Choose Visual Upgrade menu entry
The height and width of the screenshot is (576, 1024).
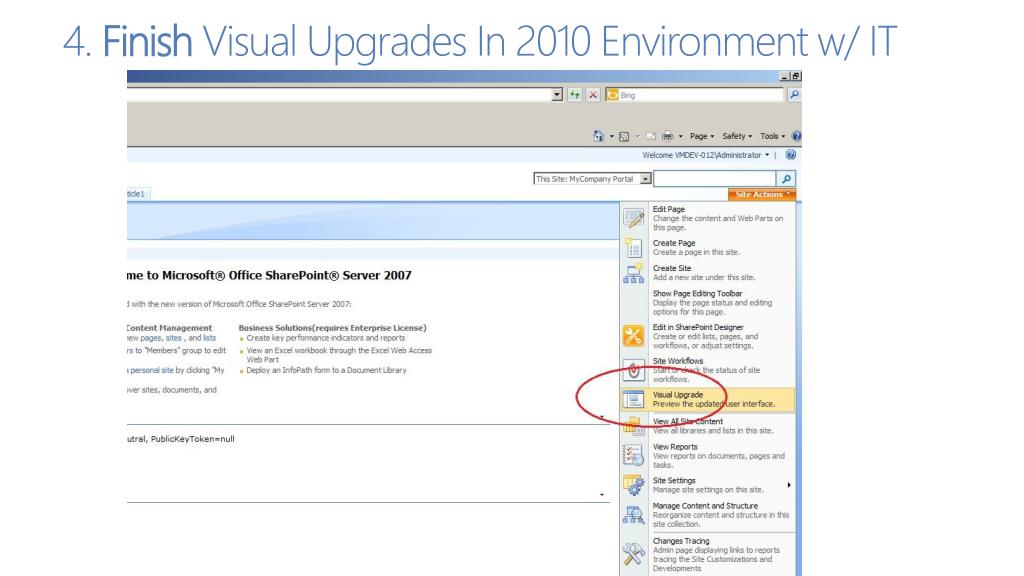tap(707, 399)
